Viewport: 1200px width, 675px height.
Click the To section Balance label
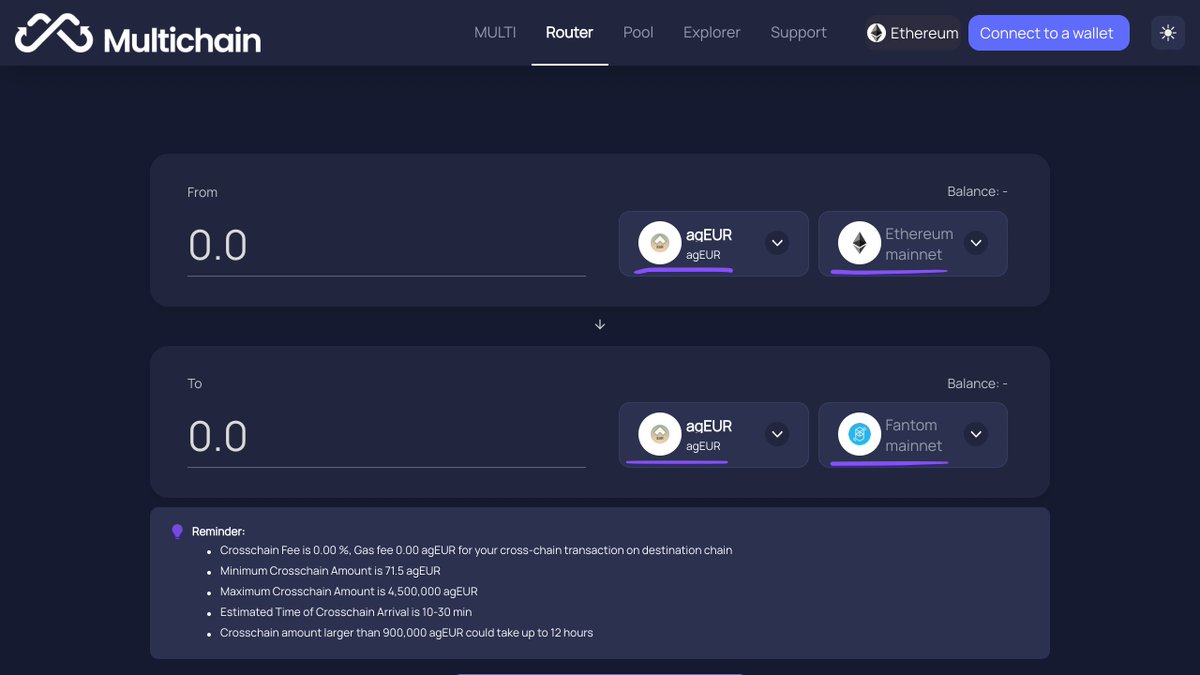(x=977, y=383)
